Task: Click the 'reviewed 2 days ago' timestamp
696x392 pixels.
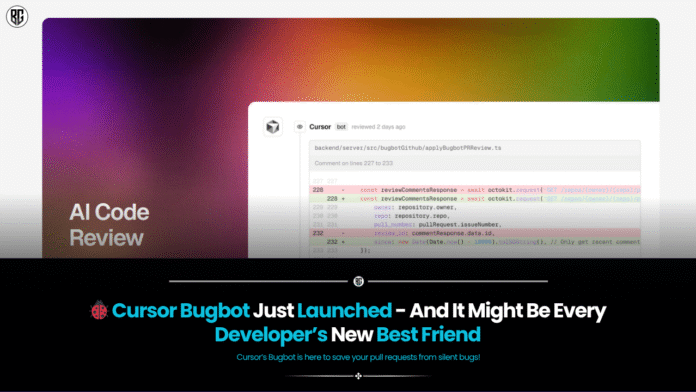Action: click(x=378, y=127)
